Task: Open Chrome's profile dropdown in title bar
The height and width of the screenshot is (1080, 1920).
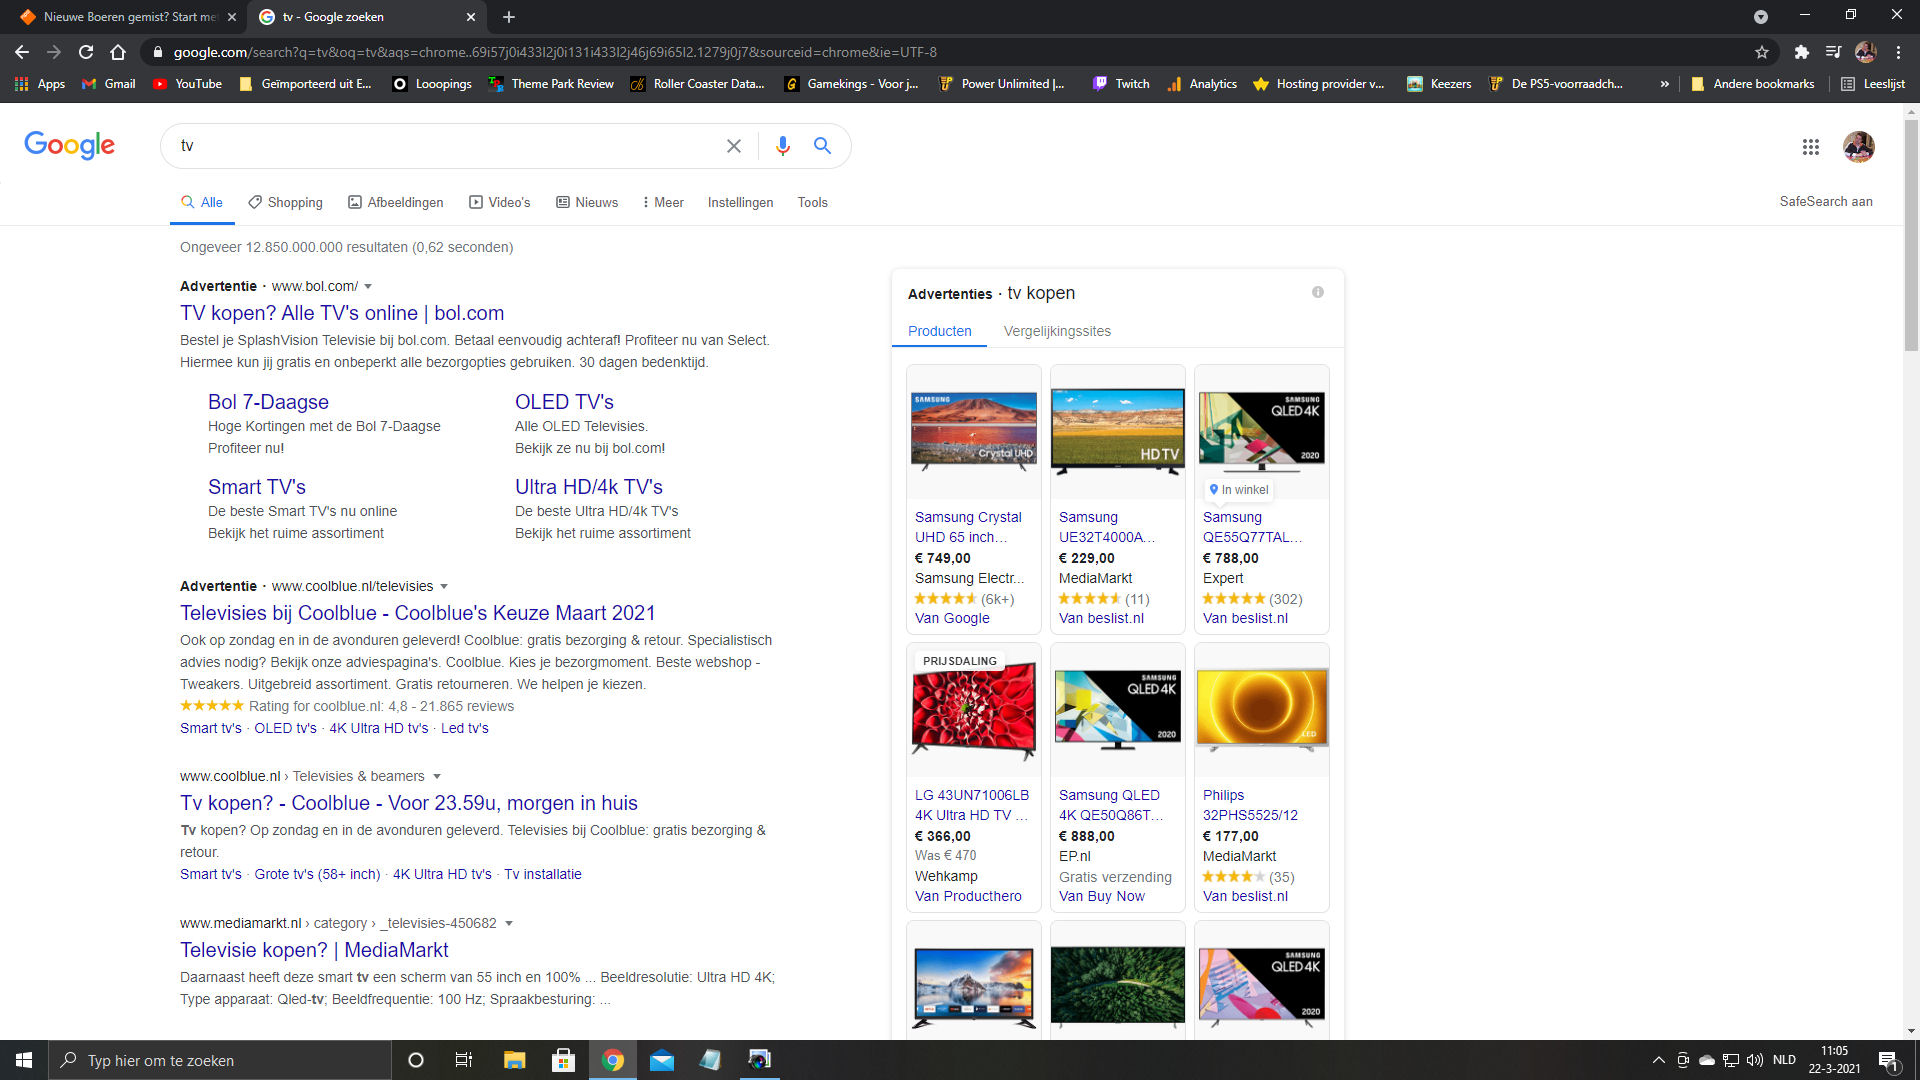Action: pos(1761,17)
